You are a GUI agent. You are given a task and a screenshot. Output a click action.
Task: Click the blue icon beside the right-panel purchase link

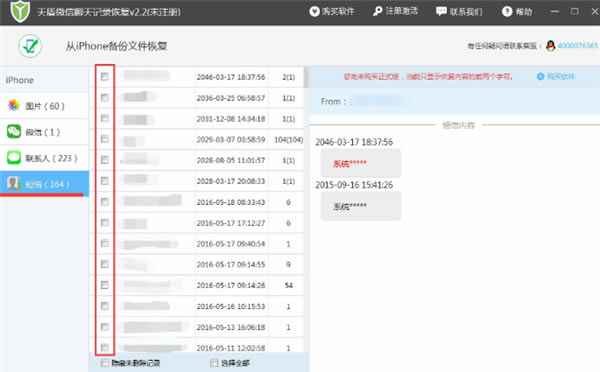pos(540,77)
